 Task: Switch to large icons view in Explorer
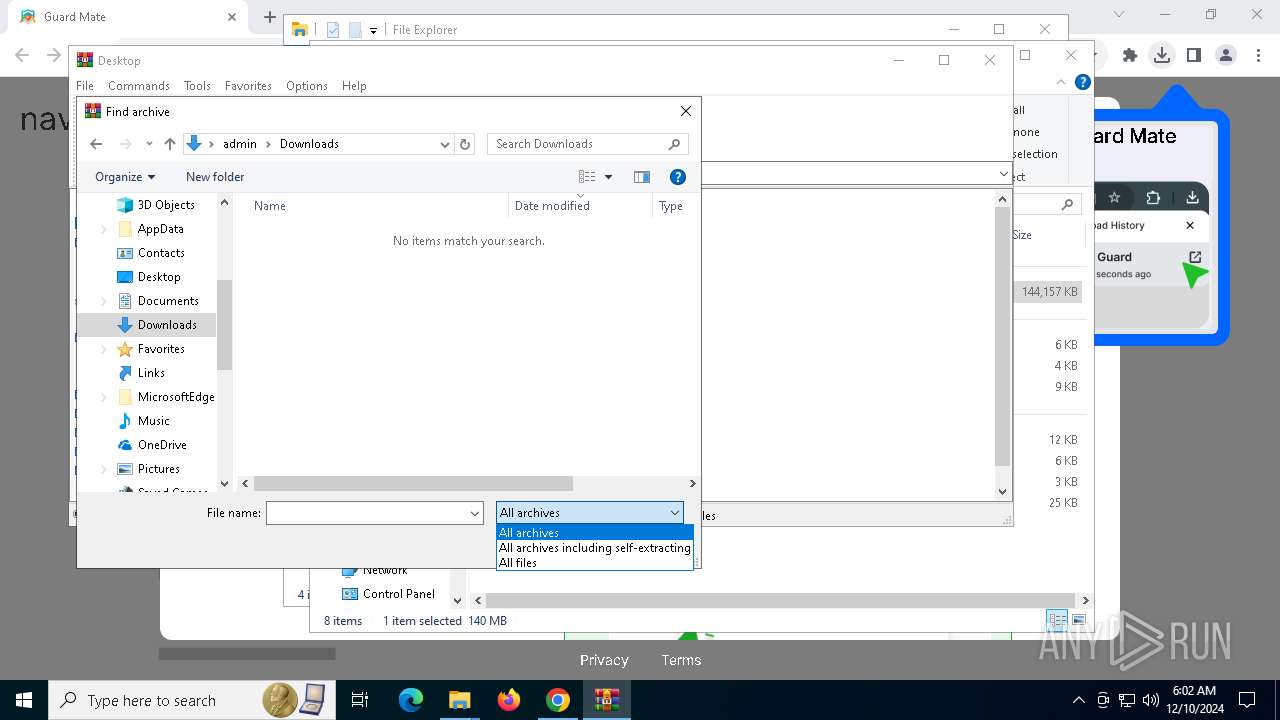click(x=1079, y=621)
